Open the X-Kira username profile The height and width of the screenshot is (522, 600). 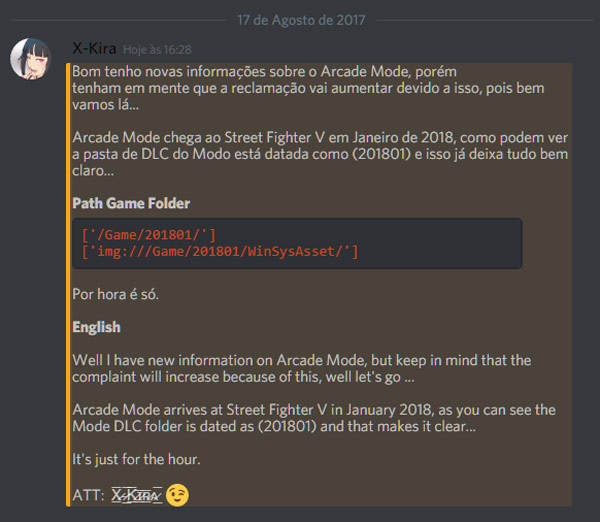[x=94, y=48]
